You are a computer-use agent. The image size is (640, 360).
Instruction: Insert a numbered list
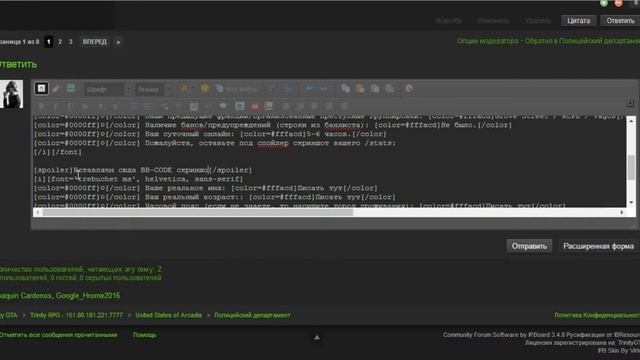click(148, 107)
